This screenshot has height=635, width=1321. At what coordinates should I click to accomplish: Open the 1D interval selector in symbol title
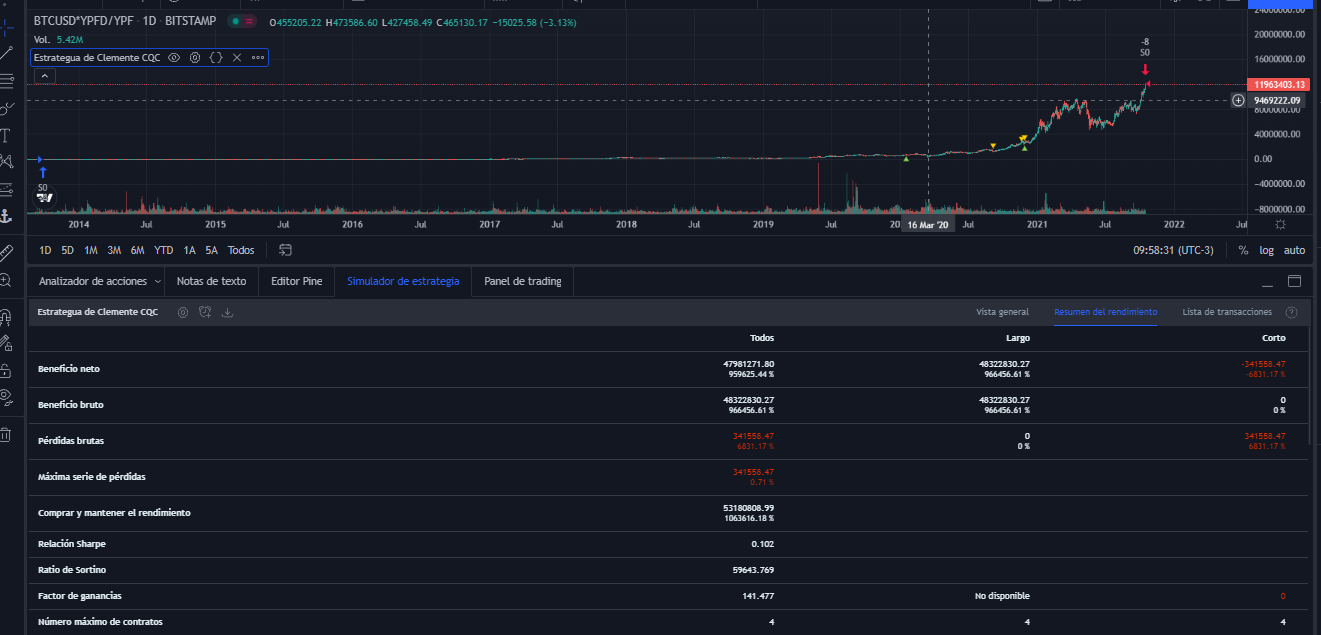(x=150, y=21)
